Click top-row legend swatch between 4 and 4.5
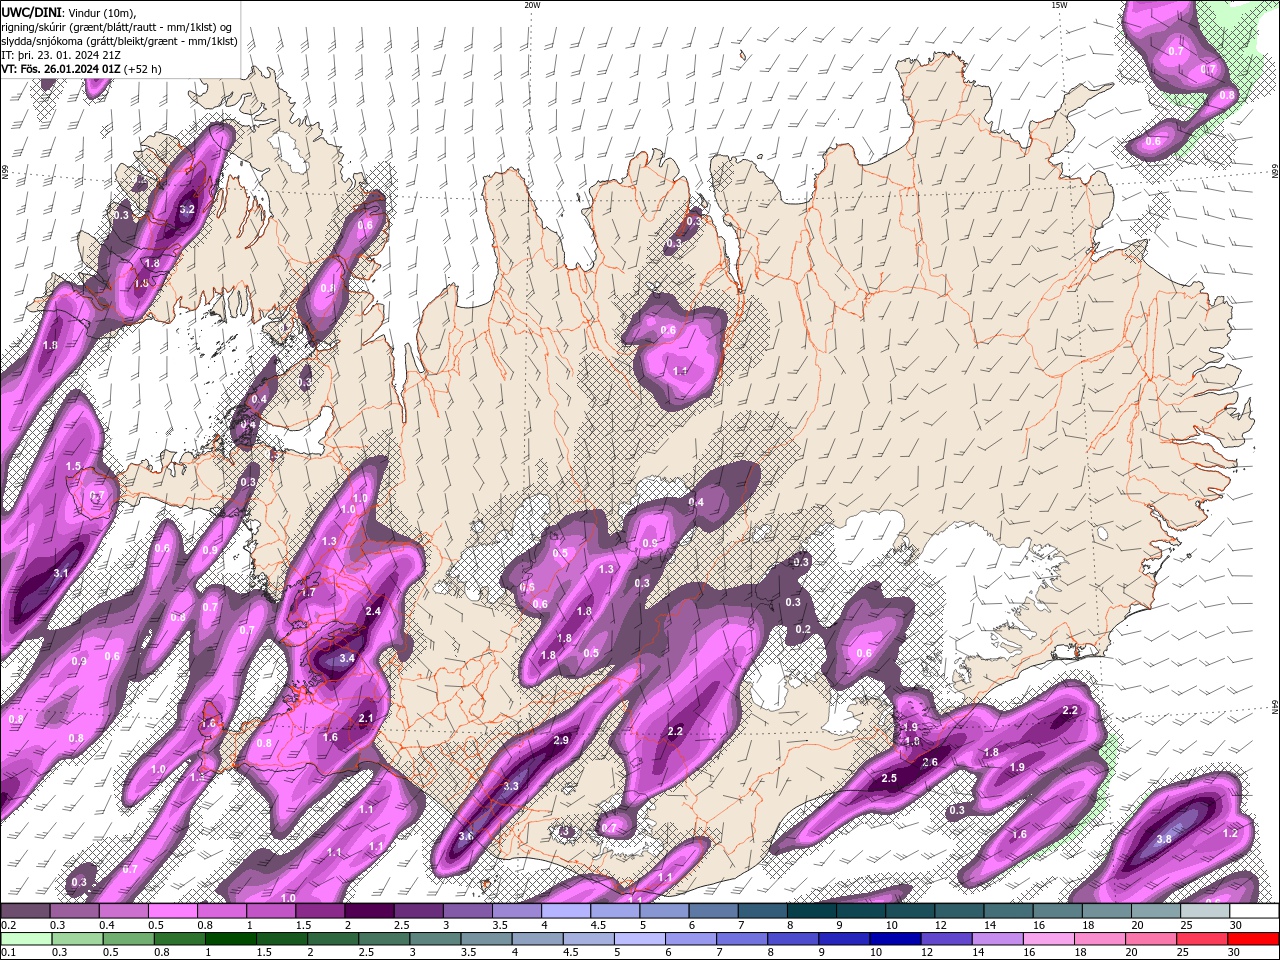Screen dimensions: 1280x960 tap(566, 911)
